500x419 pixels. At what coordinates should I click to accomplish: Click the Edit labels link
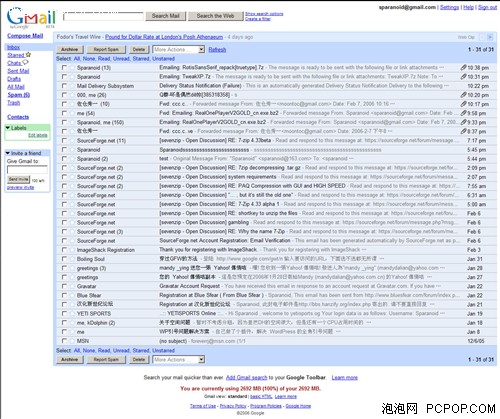pos(38,135)
